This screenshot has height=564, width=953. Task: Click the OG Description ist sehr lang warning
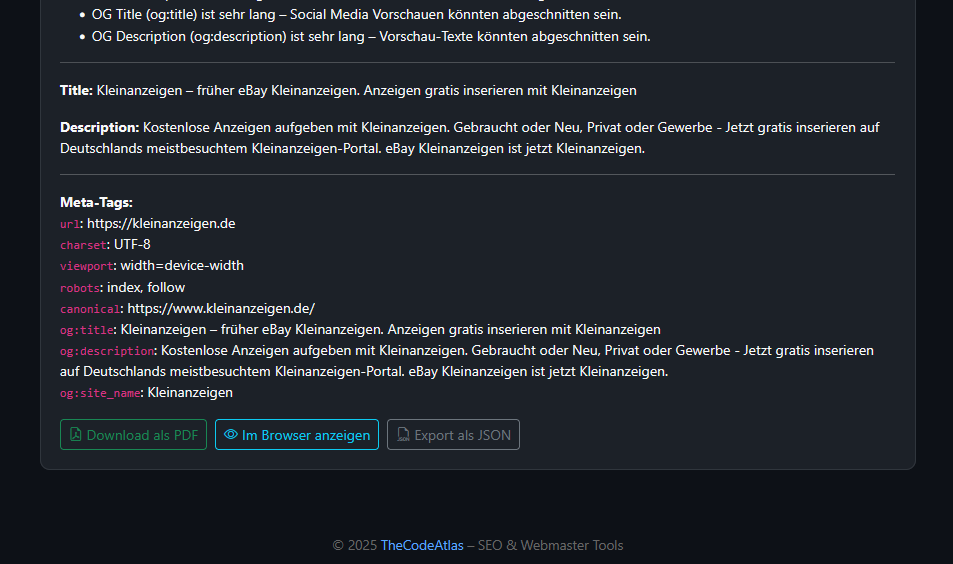pos(371,36)
